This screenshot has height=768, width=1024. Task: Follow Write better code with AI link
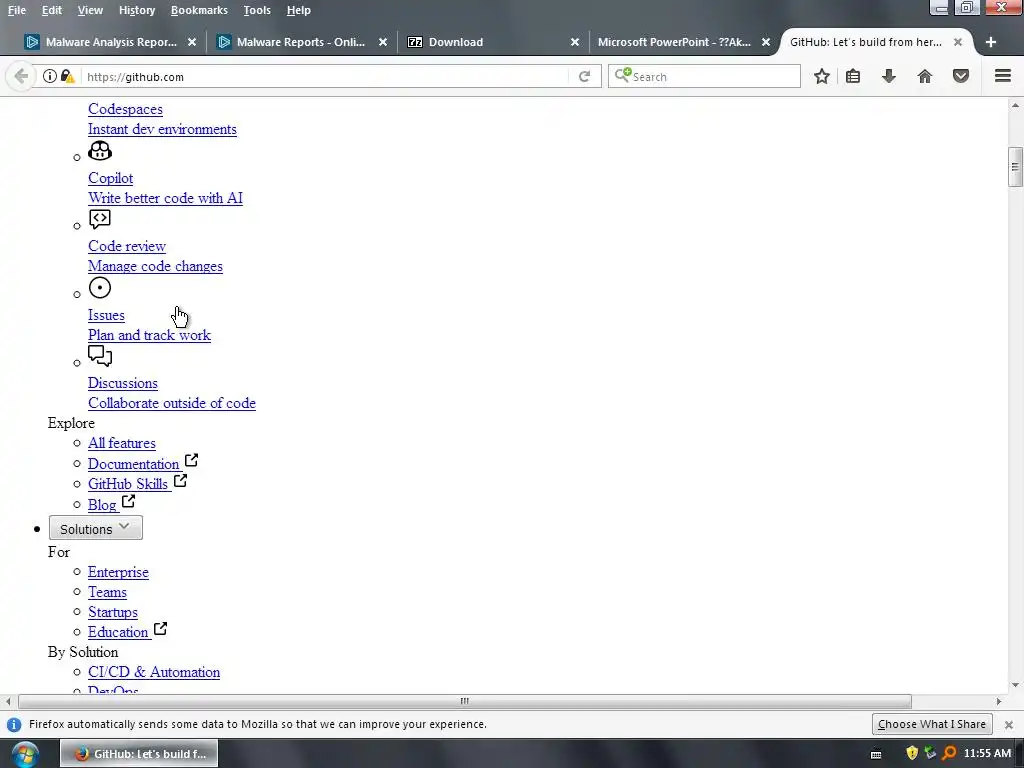click(165, 198)
